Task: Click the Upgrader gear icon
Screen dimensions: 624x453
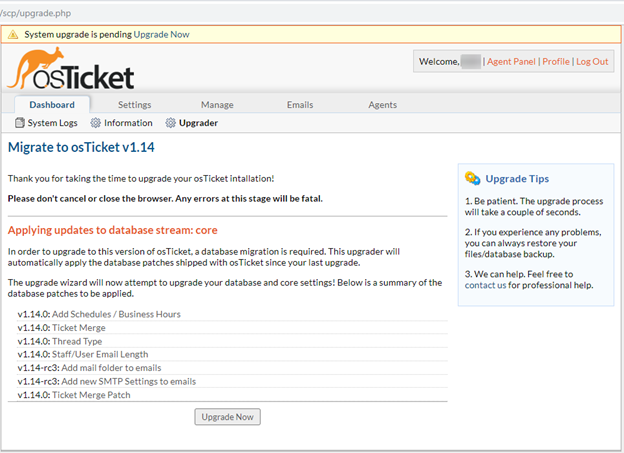Action: pyautogui.click(x=171, y=123)
